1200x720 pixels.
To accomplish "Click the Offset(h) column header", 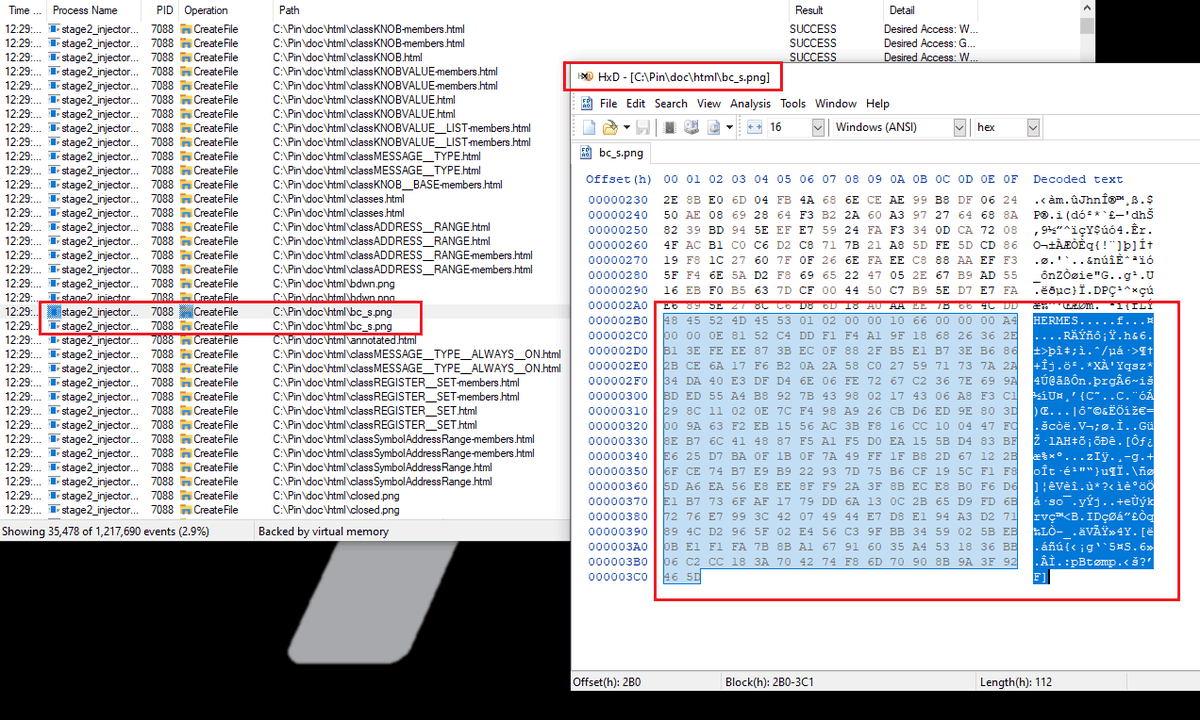I will click(x=618, y=179).
